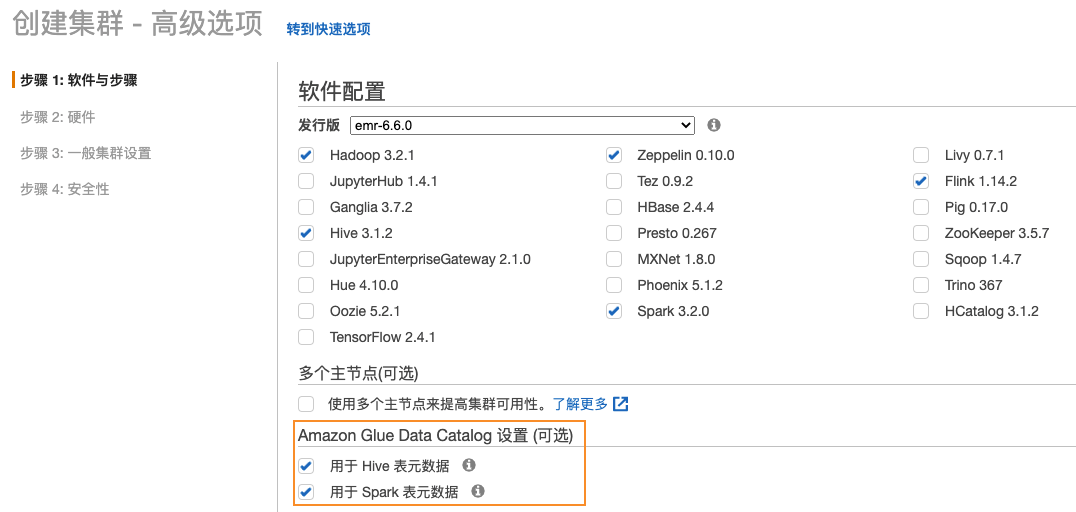Go to 步骤 1: 软件与步骤

click(x=78, y=80)
